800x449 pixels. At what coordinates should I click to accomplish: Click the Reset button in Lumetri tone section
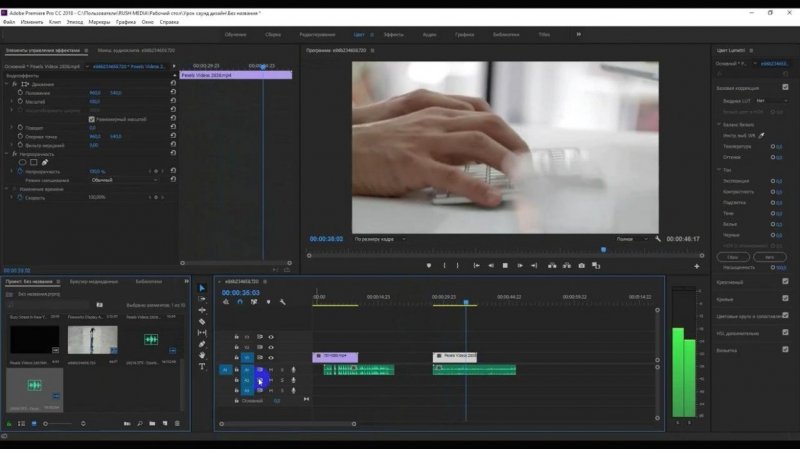[732, 257]
